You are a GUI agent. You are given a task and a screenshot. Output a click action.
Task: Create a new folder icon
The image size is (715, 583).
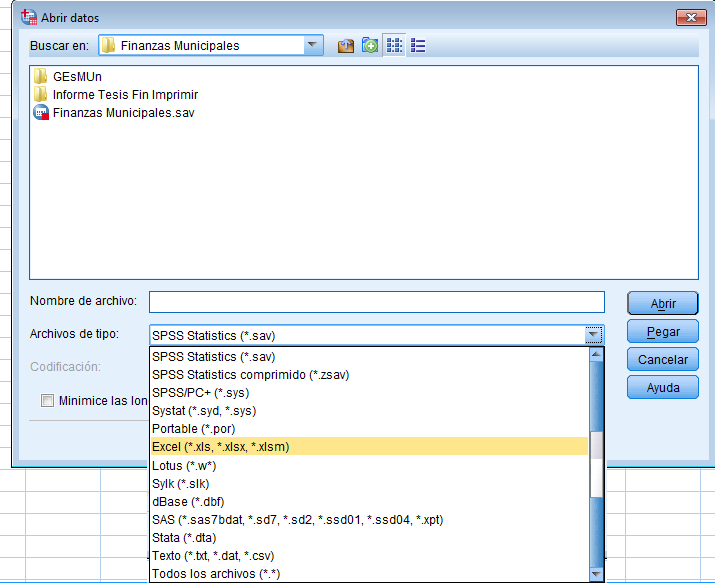pos(370,46)
